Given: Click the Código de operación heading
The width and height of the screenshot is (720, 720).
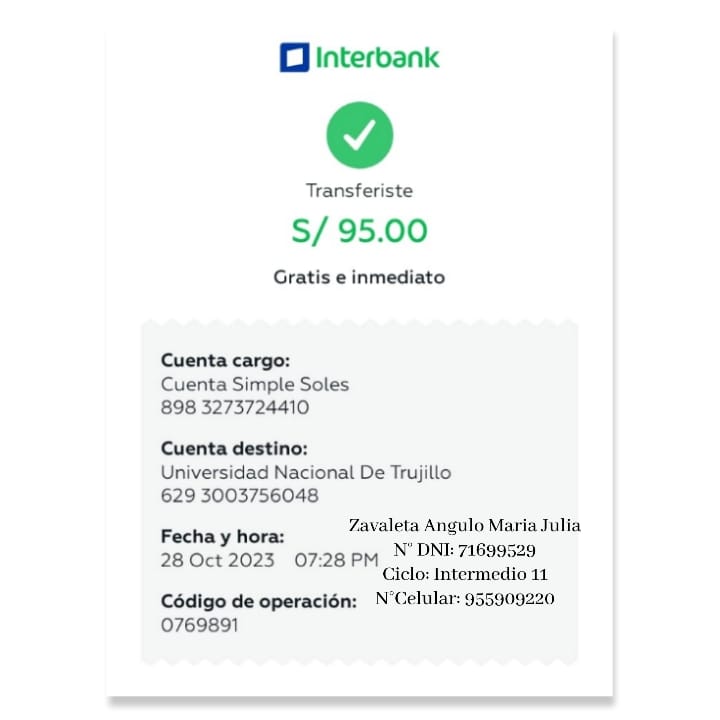Looking at the screenshot, I should pos(259,602).
